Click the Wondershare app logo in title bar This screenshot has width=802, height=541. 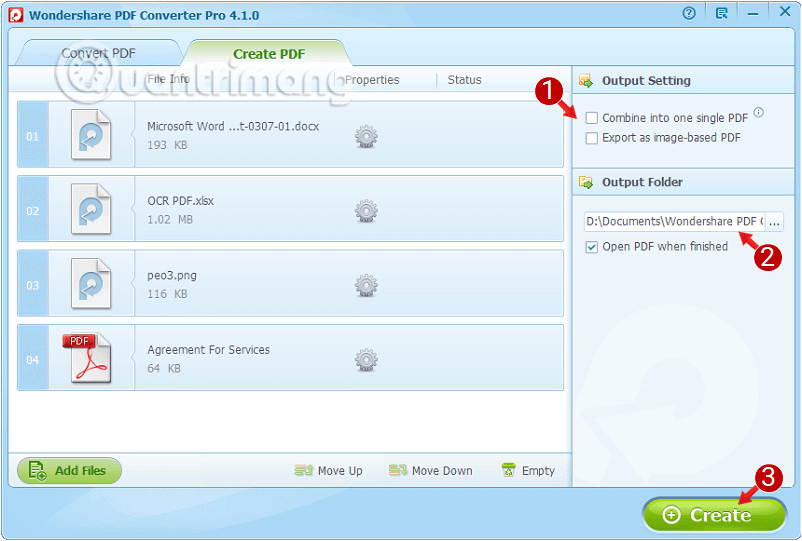(x=15, y=15)
